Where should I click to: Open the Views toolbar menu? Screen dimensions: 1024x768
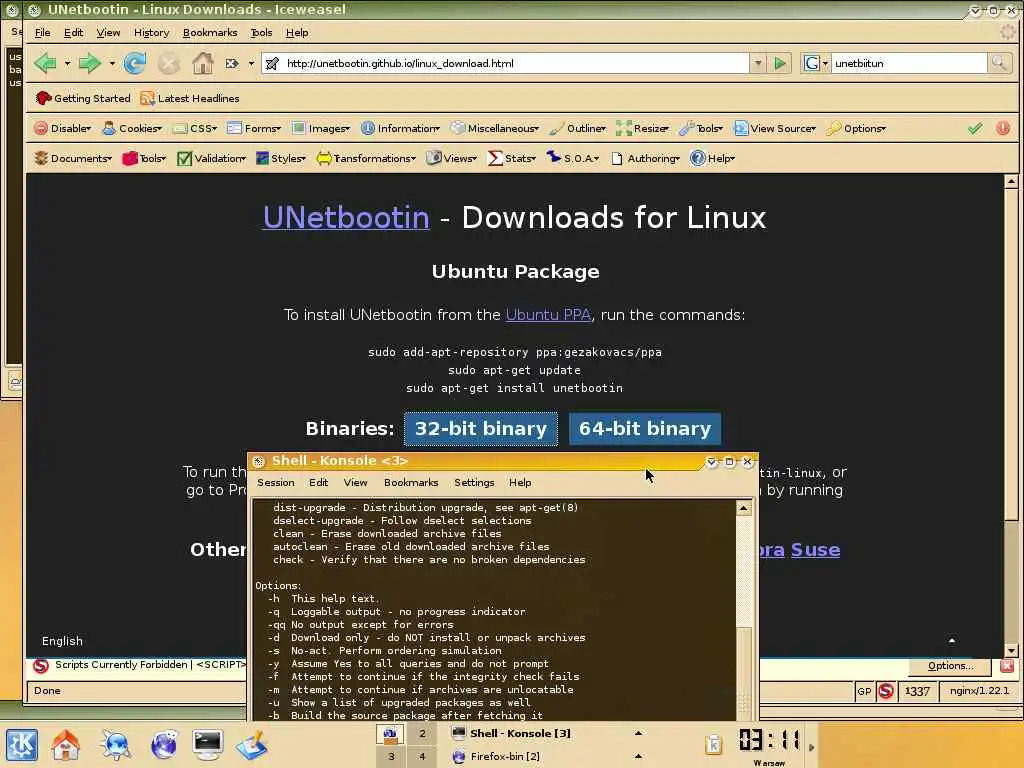pos(451,158)
